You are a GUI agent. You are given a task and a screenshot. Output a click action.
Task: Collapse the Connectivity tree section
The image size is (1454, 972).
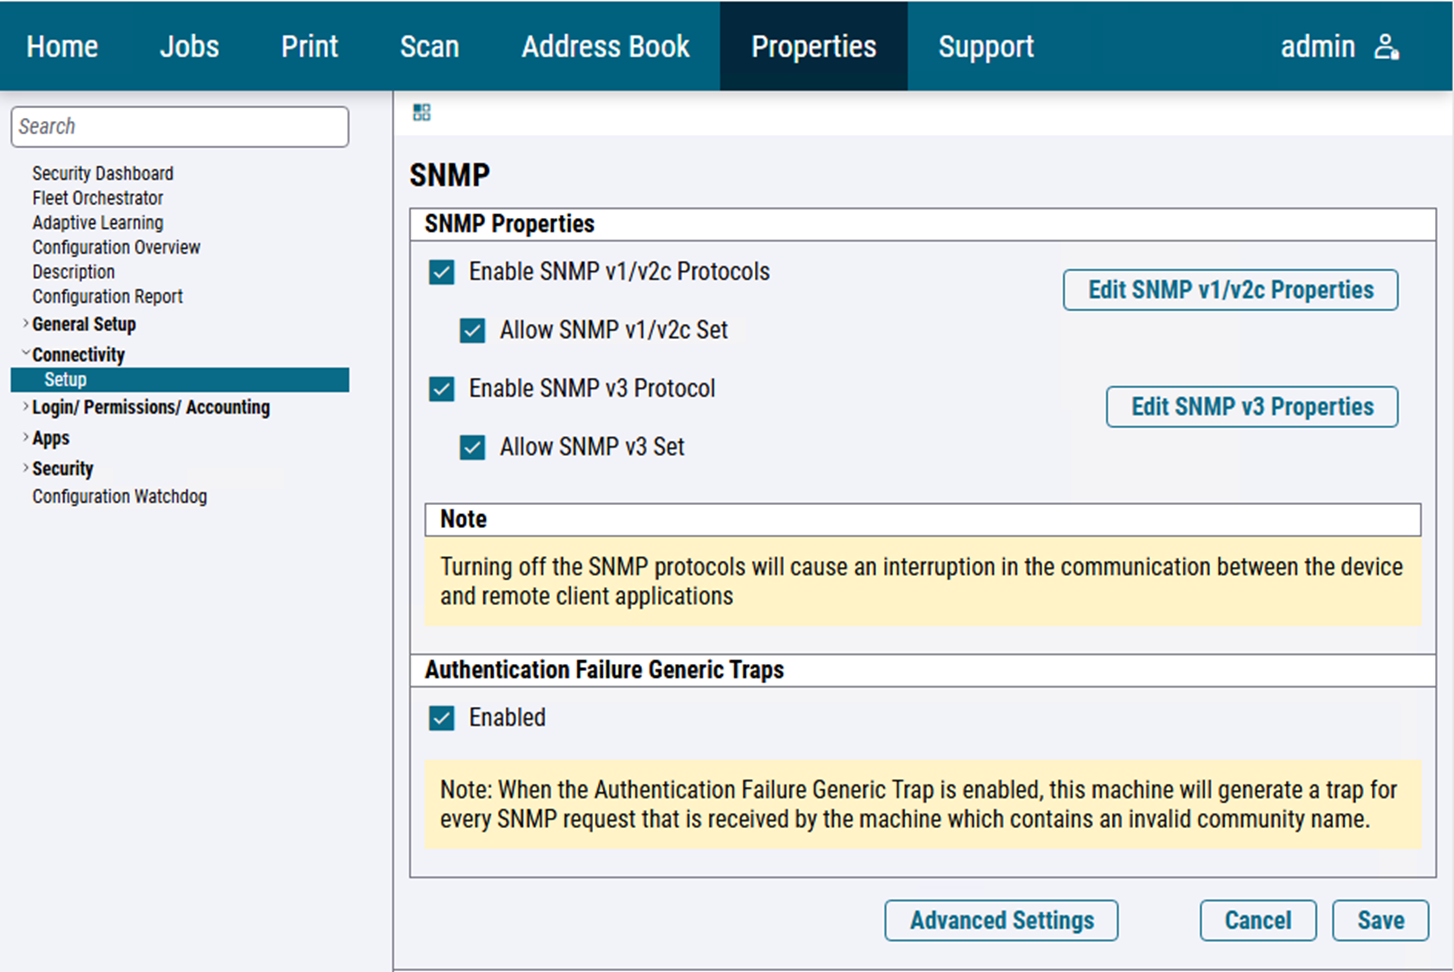[x=26, y=354]
